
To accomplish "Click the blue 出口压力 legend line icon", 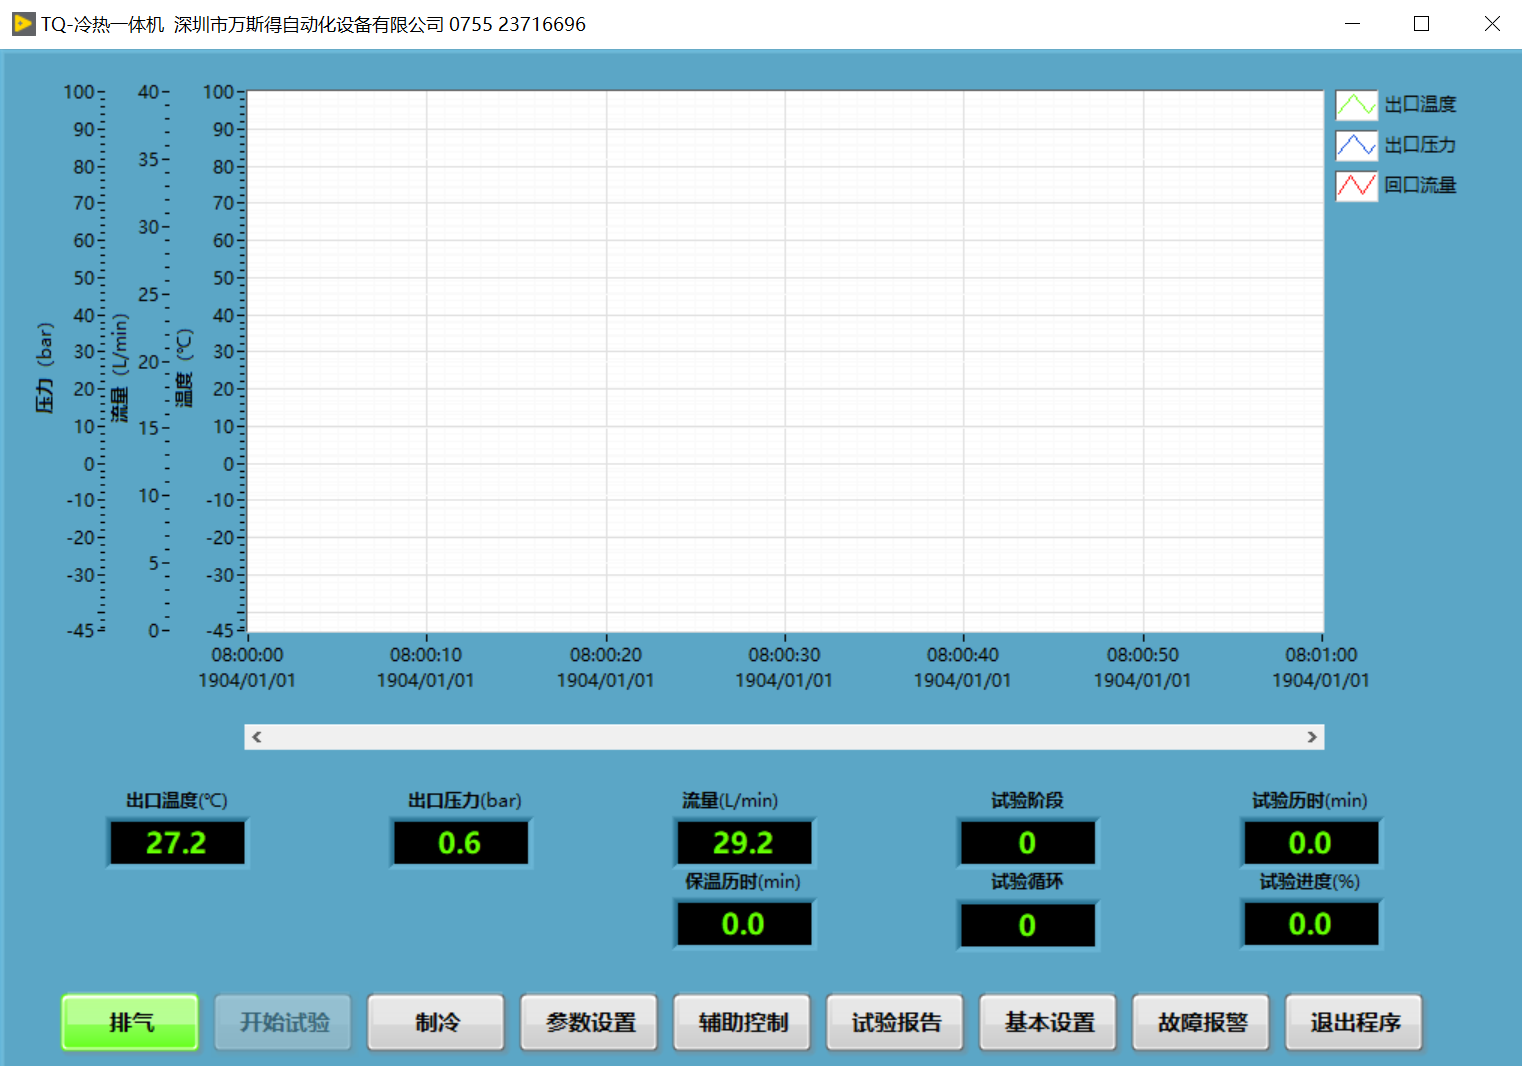I will [x=1356, y=145].
